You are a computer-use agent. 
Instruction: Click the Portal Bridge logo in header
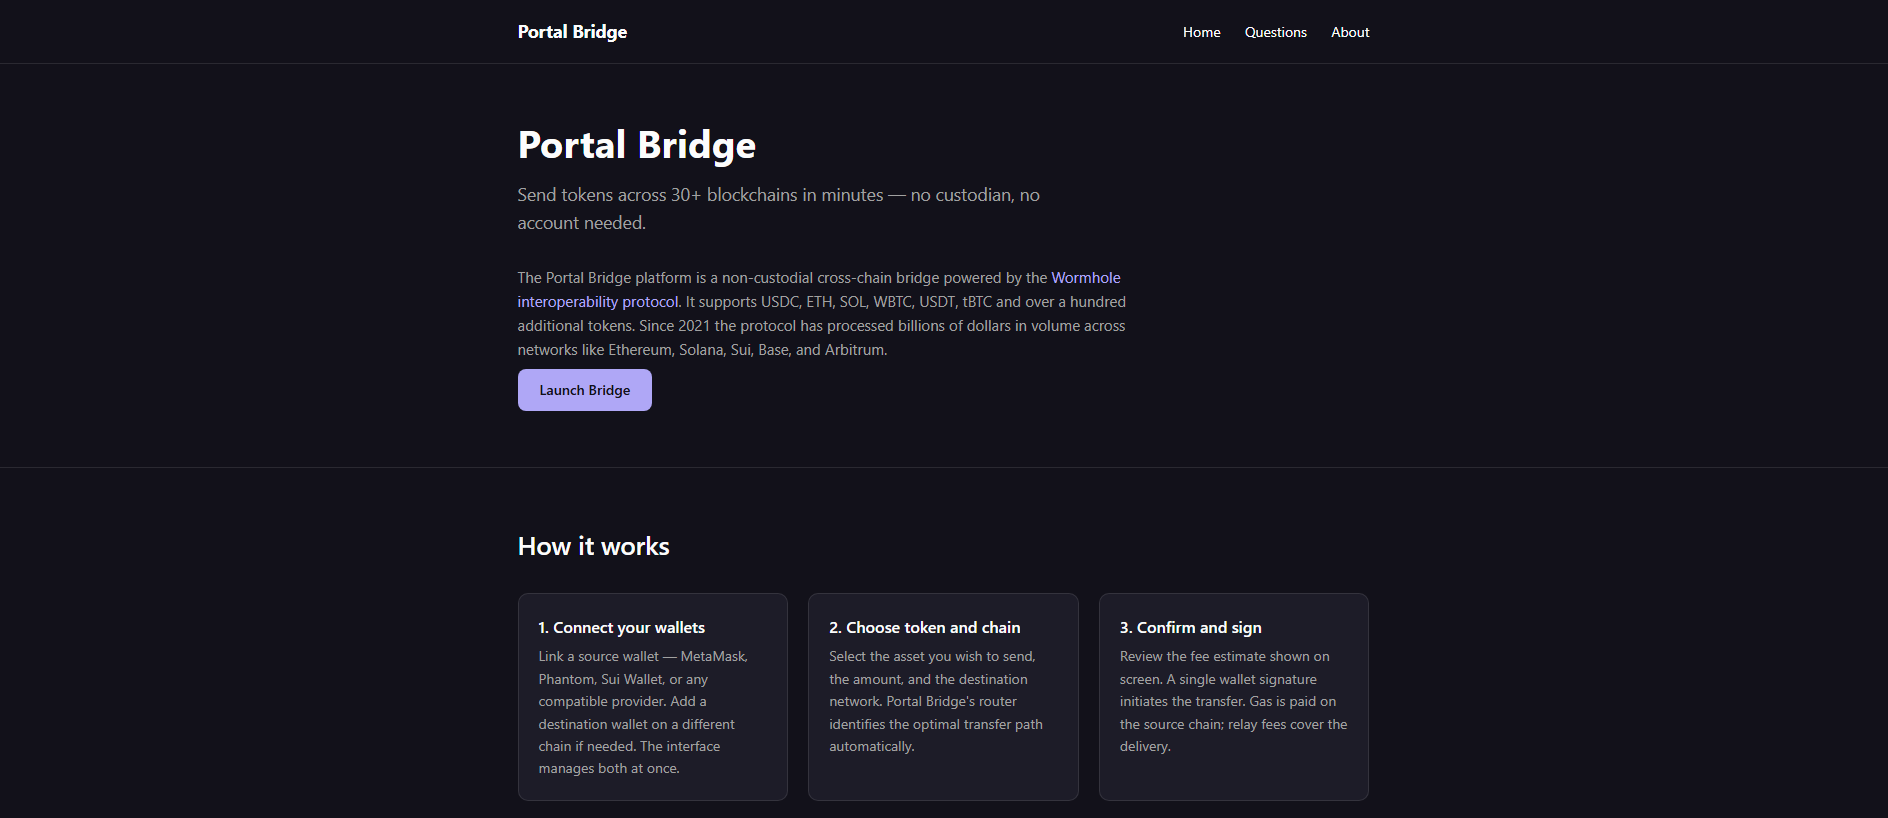572,32
